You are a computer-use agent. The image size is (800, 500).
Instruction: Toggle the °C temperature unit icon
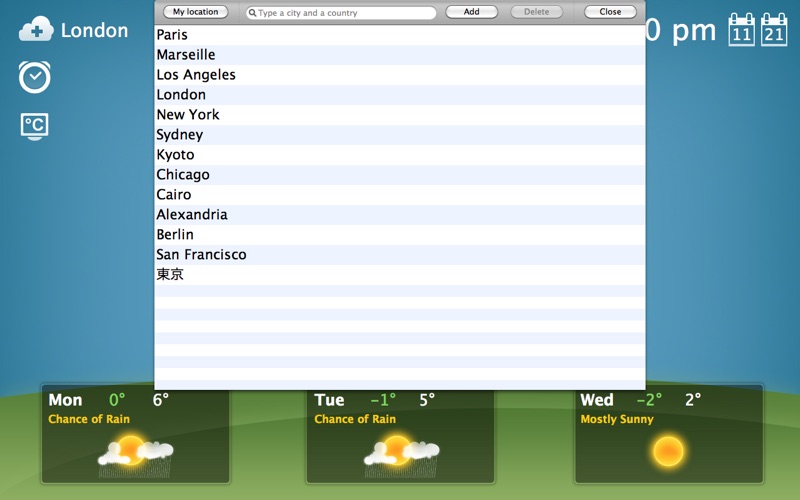35,126
